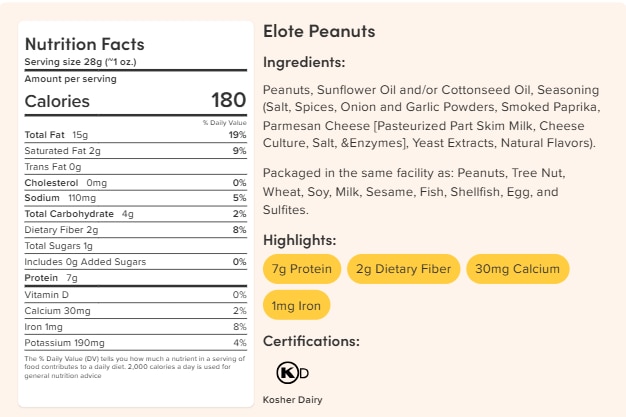Click the Nutrition Facts panel title

point(85,44)
